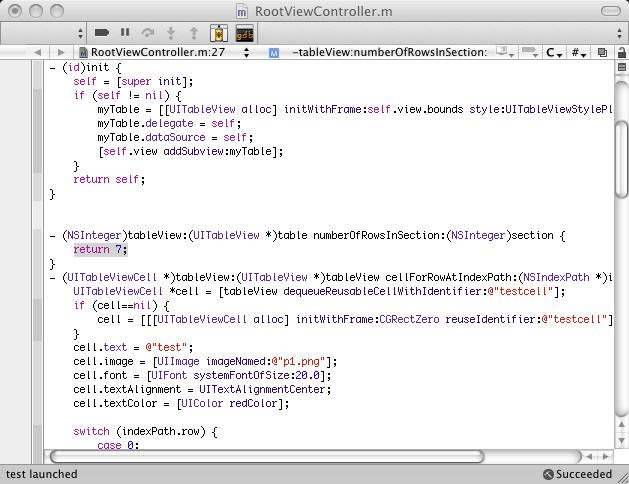The width and height of the screenshot is (629, 484).
Task: Go back in file history
Action: pyautogui.click(x=38, y=52)
